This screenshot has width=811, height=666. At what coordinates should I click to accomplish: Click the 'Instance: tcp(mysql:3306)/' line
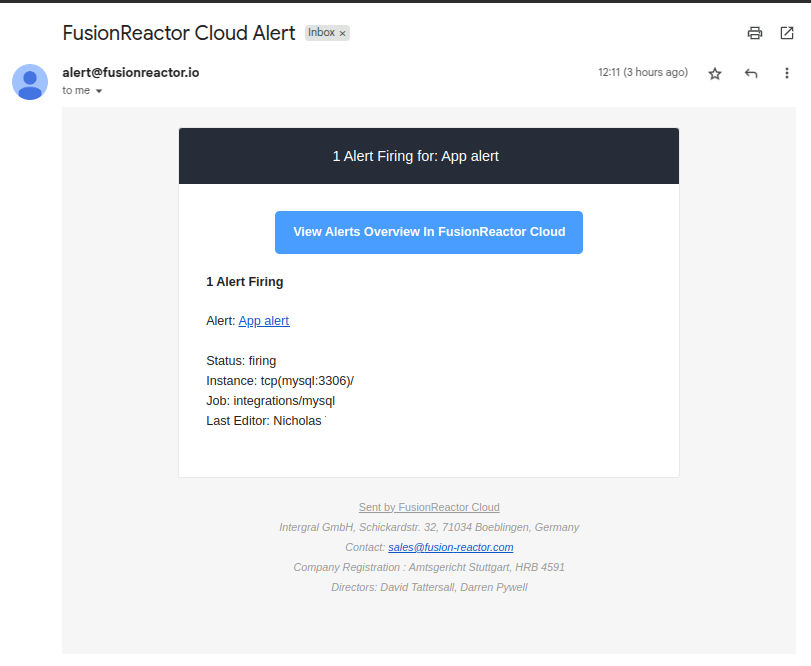click(x=280, y=381)
